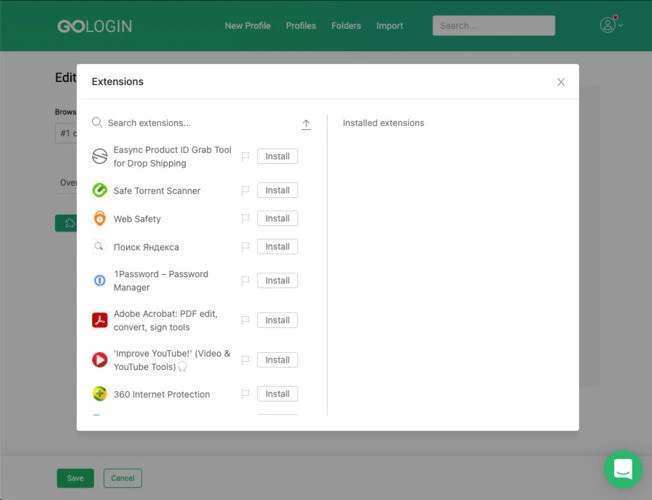Install the Web Safety extension
This screenshot has height=500, width=652.
277,218
